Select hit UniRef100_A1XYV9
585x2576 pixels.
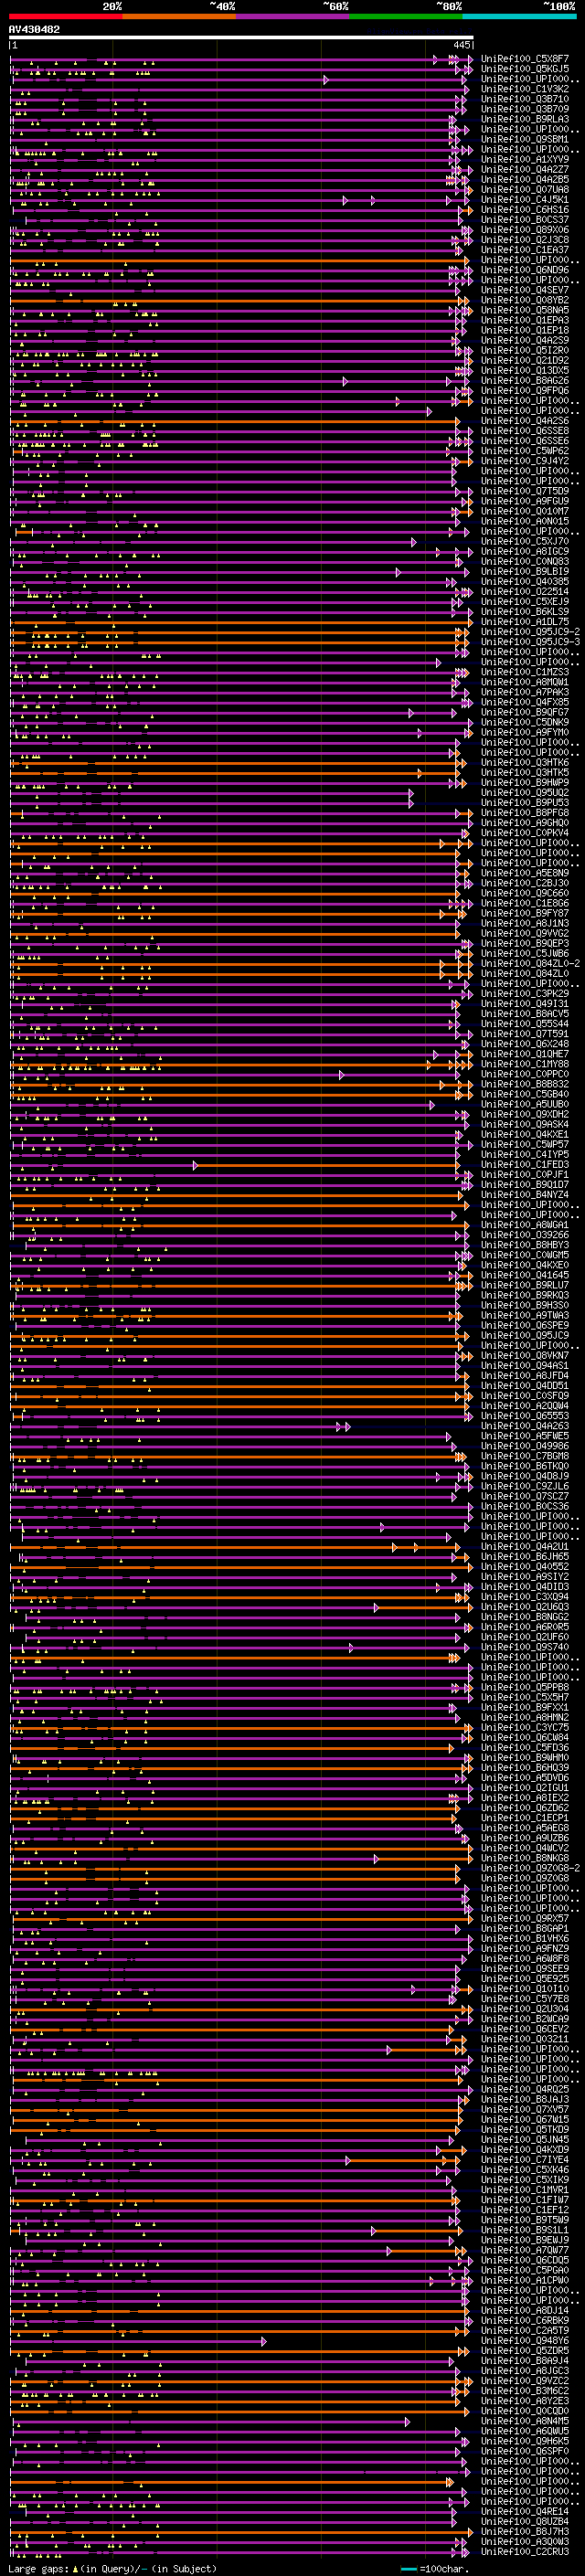click(x=525, y=159)
